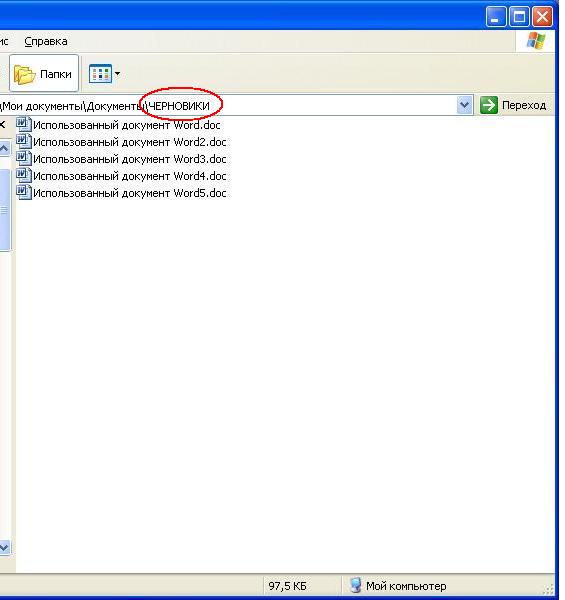Click the Word icon of Word3.doc
Screen dimensions: 565x600
pos(24,158)
